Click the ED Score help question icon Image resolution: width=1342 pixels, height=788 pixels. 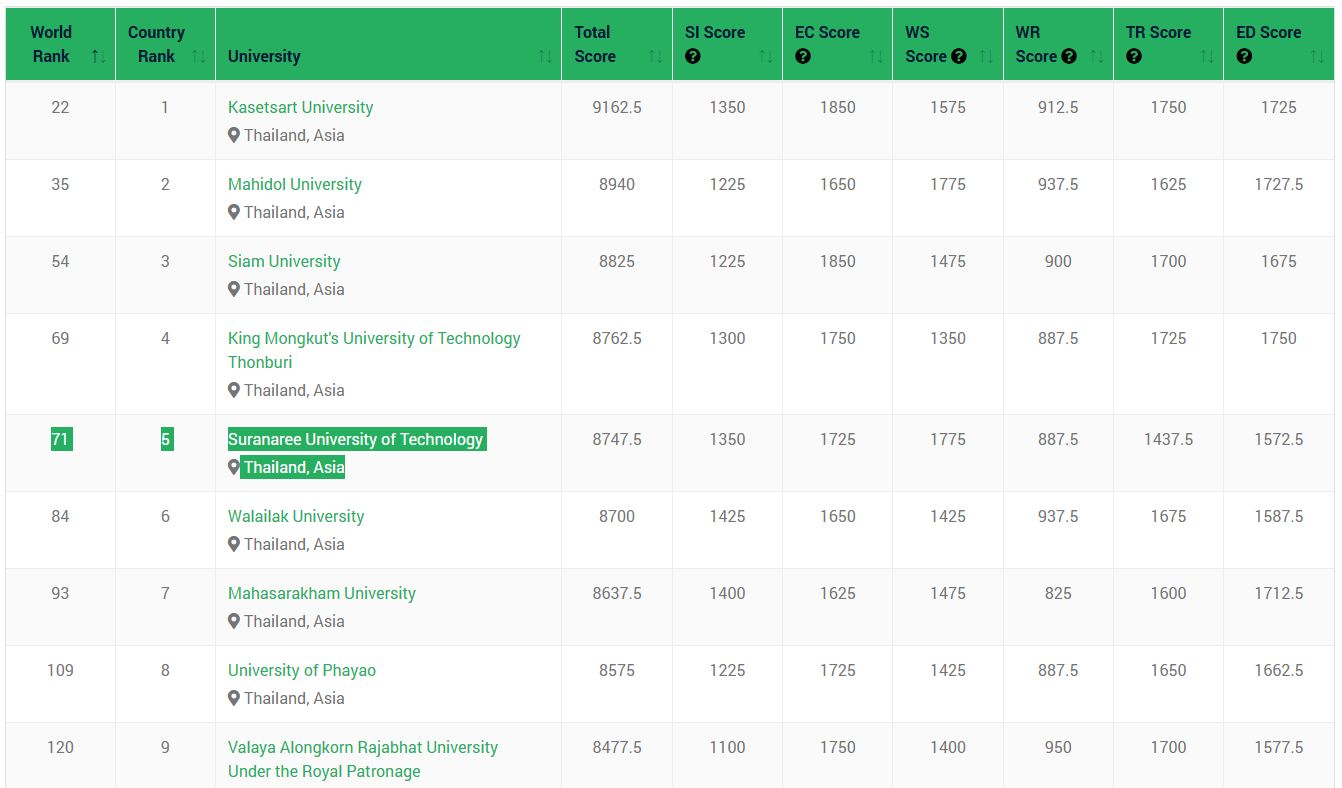click(x=1244, y=57)
